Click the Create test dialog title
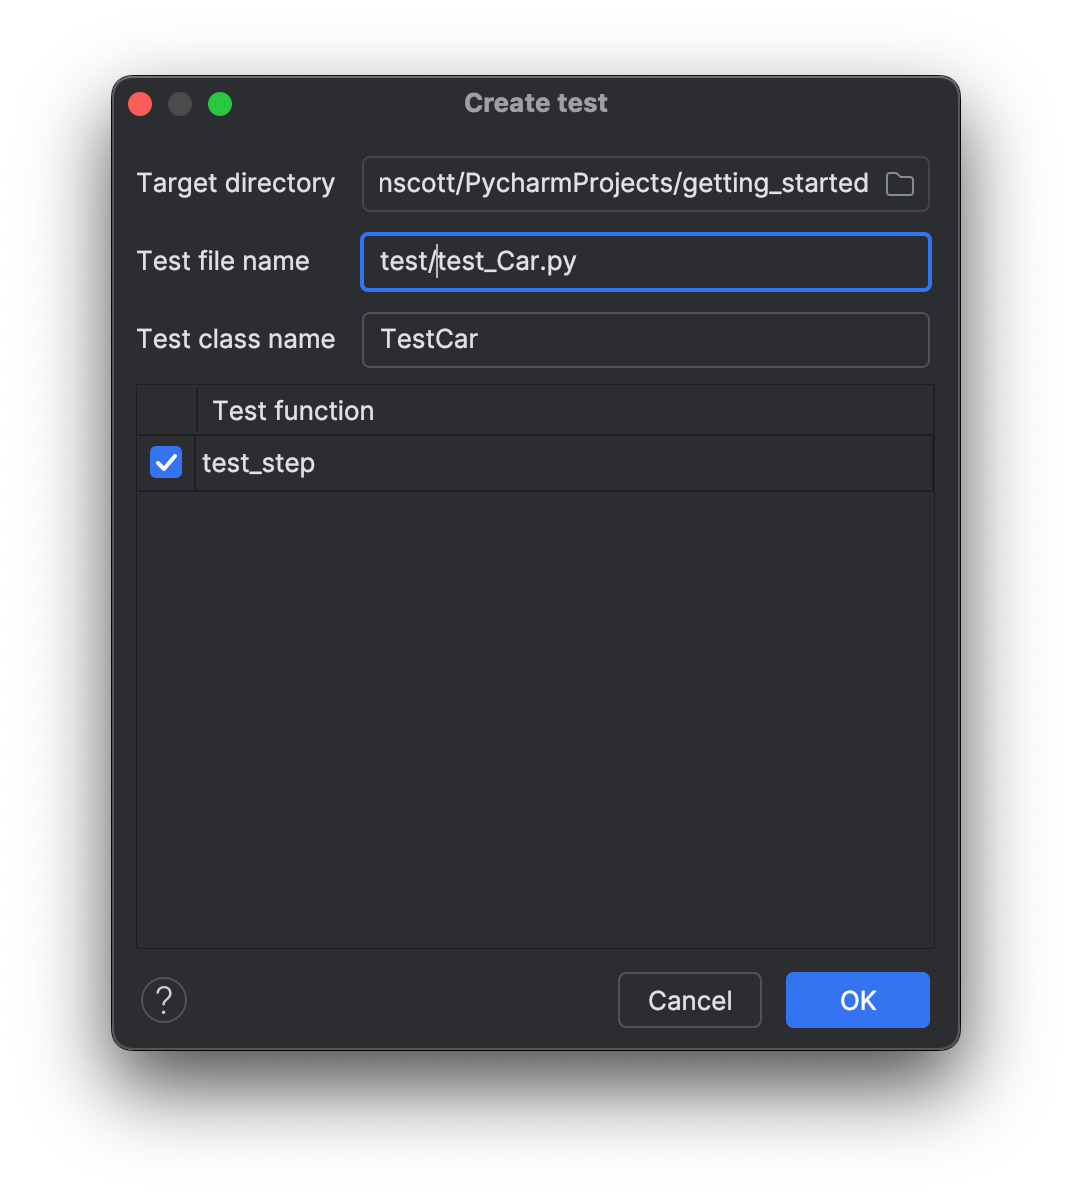 (535, 103)
